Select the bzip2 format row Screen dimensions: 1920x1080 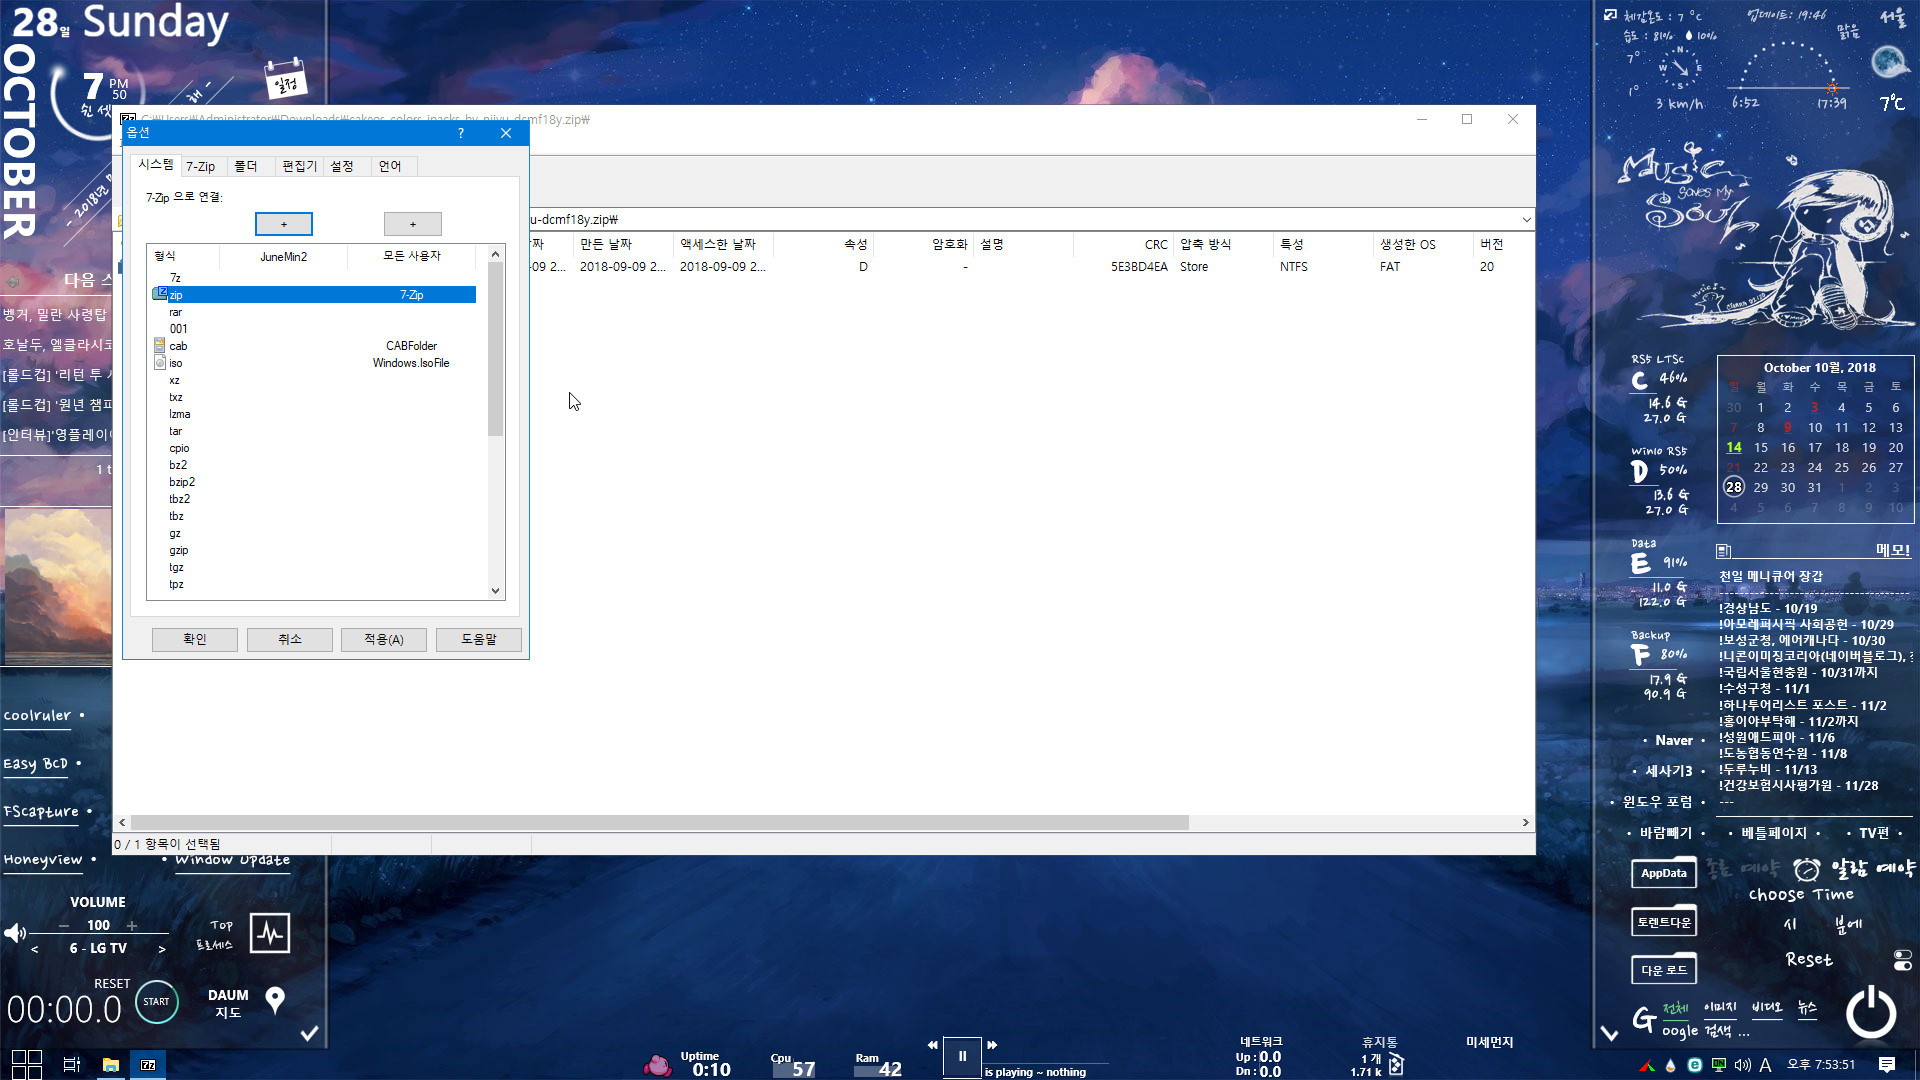(313, 482)
